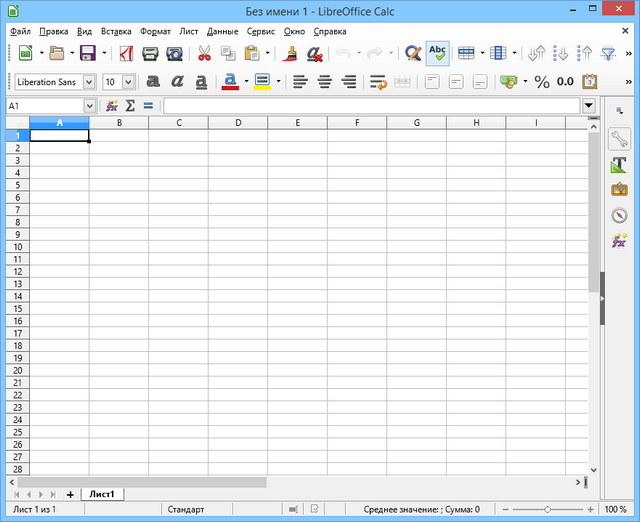Image resolution: width=640 pixels, height=522 pixels.
Task: Toggle automatic spell checking Abc button
Action: click(437, 54)
